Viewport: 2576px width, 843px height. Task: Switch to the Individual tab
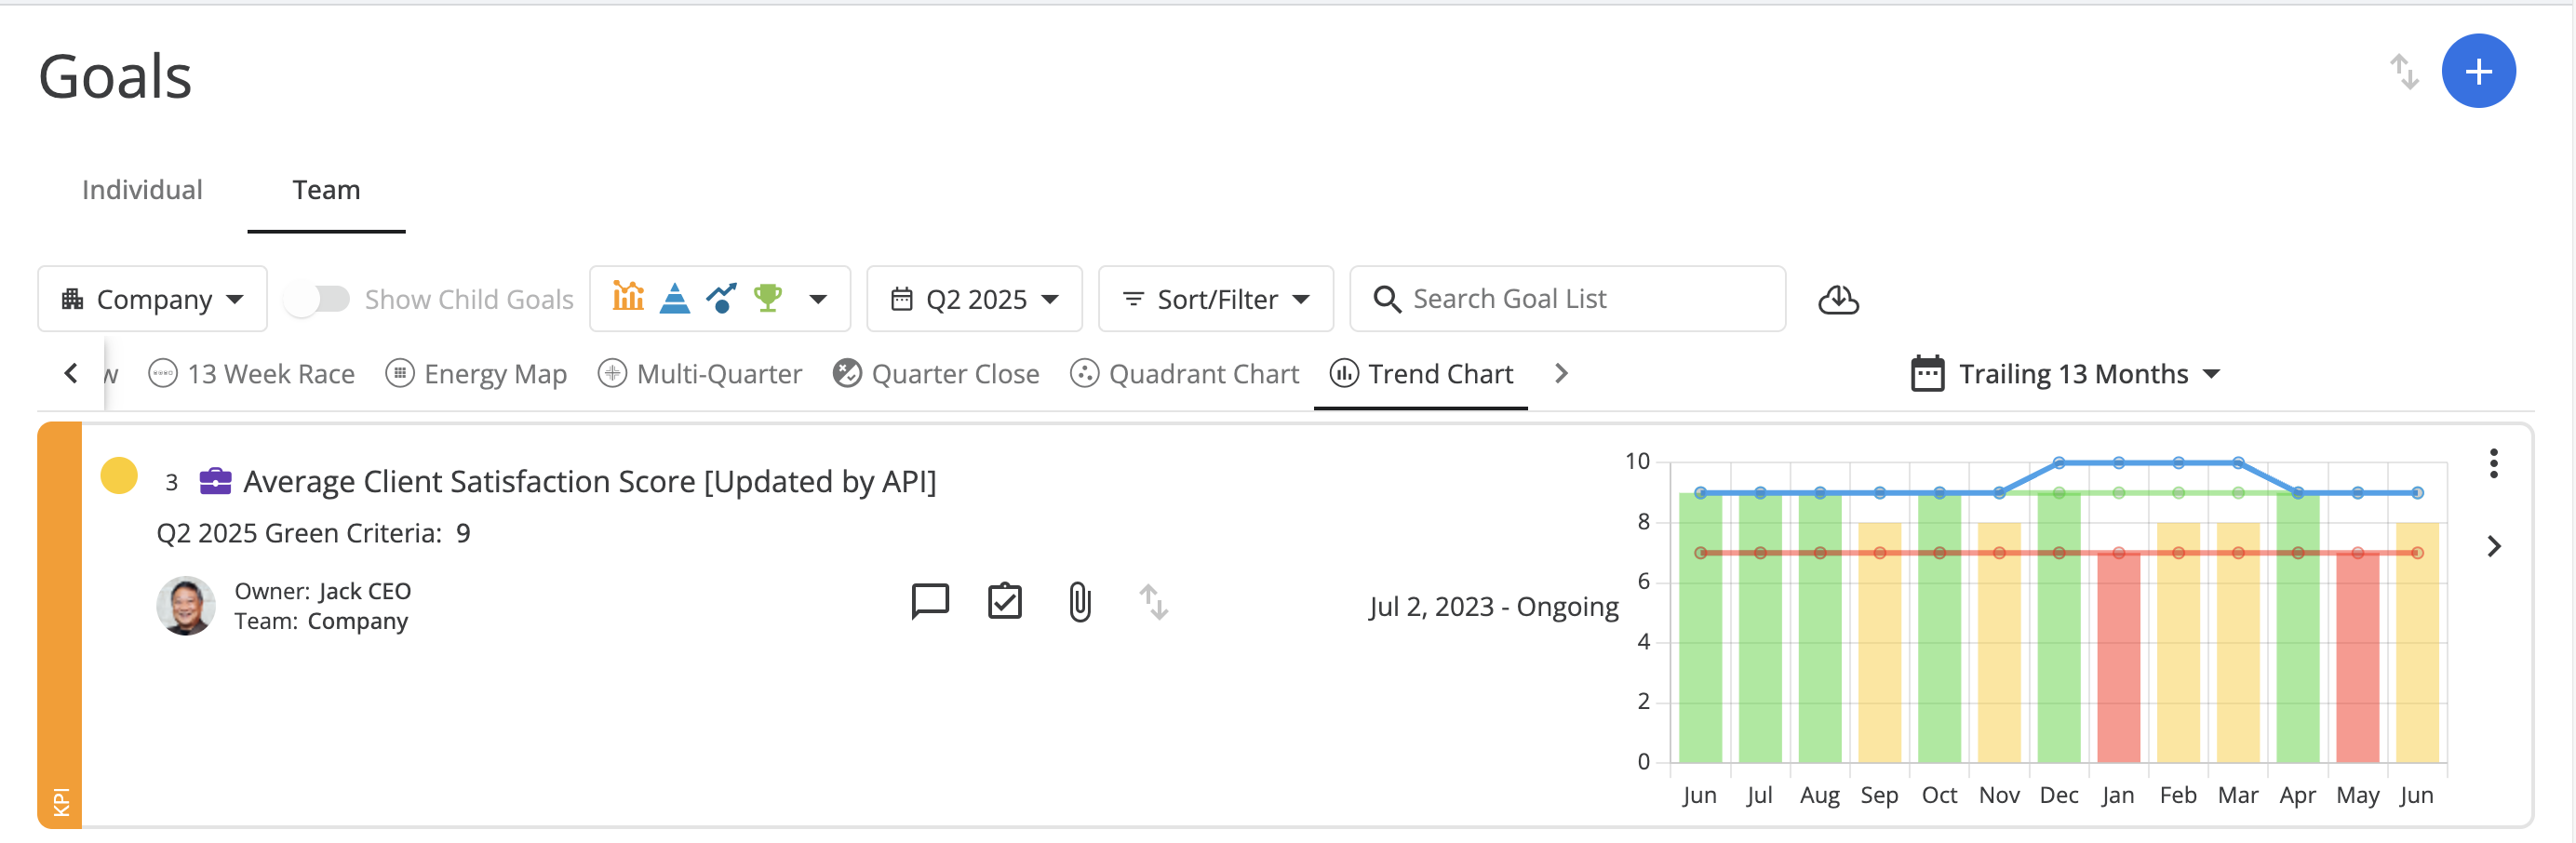point(142,190)
